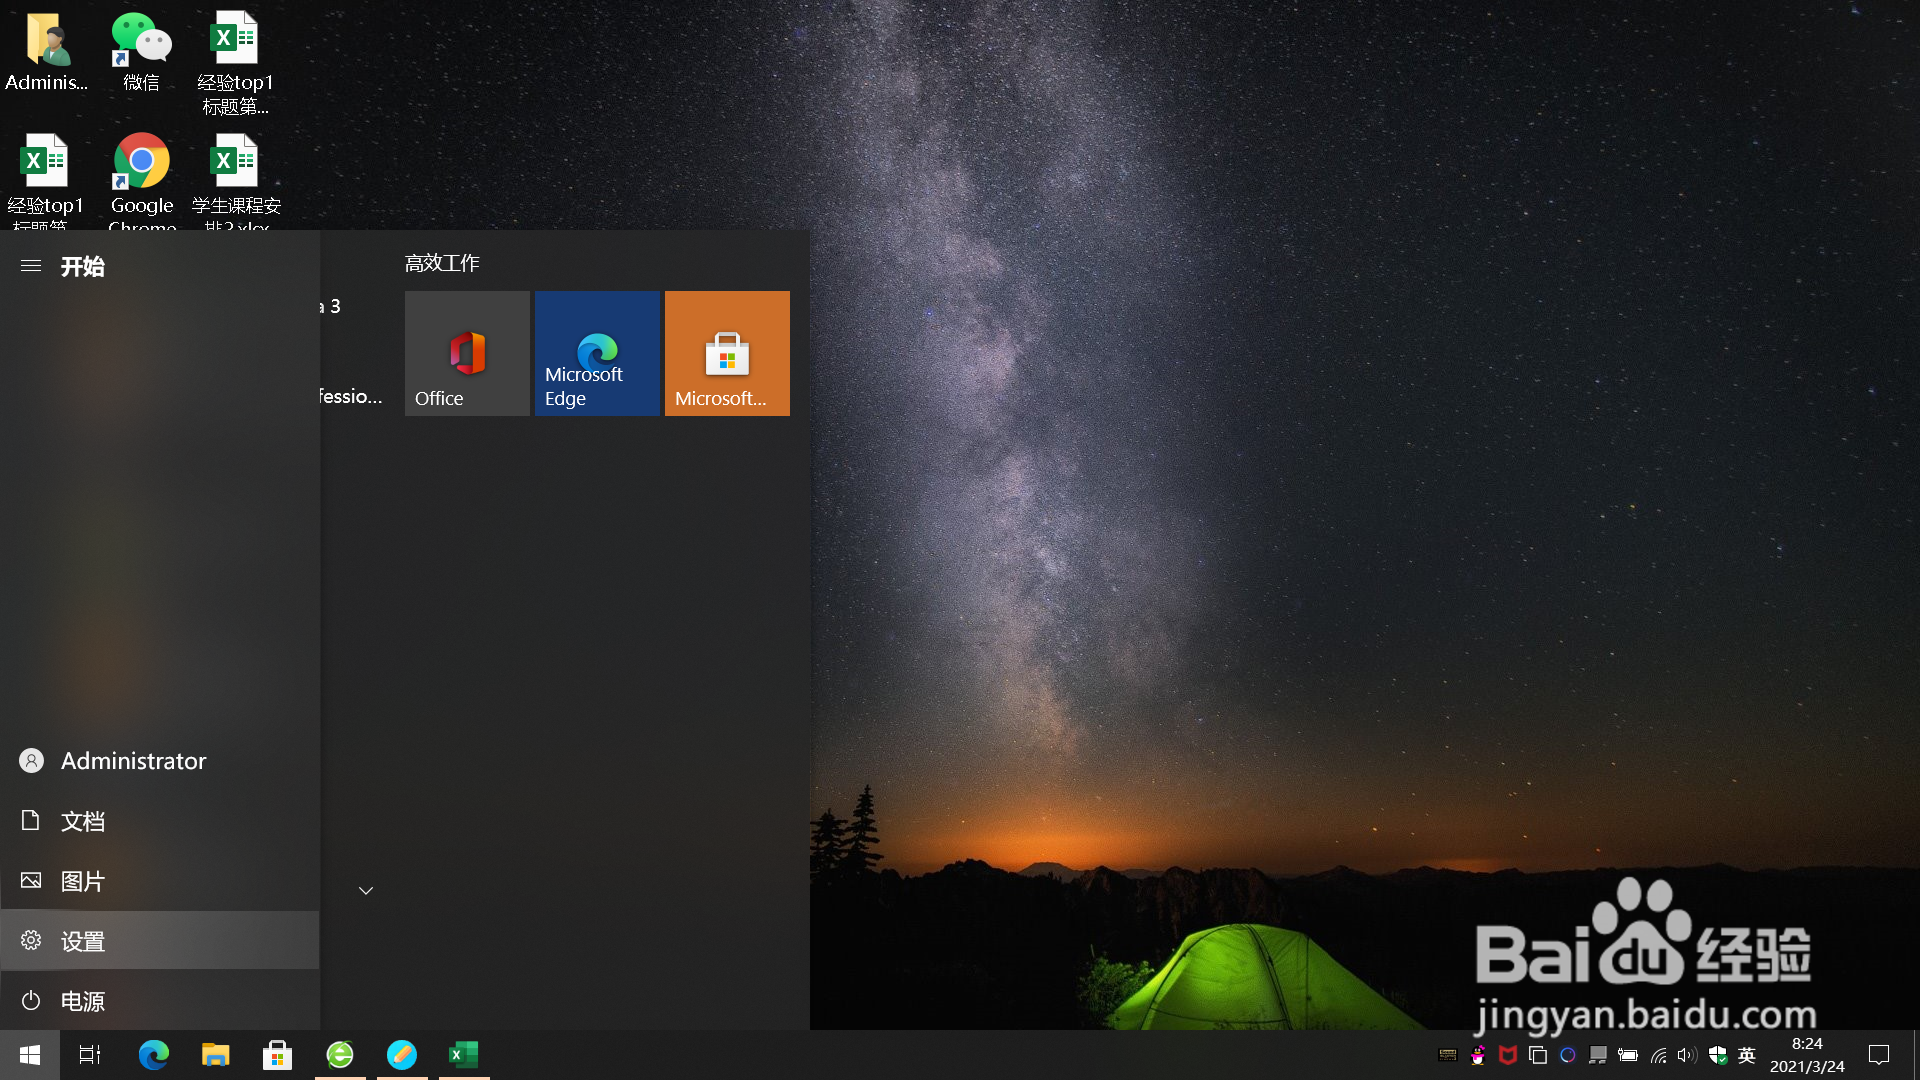Image resolution: width=1920 pixels, height=1080 pixels.
Task: Open the Office tile
Action: (x=467, y=353)
